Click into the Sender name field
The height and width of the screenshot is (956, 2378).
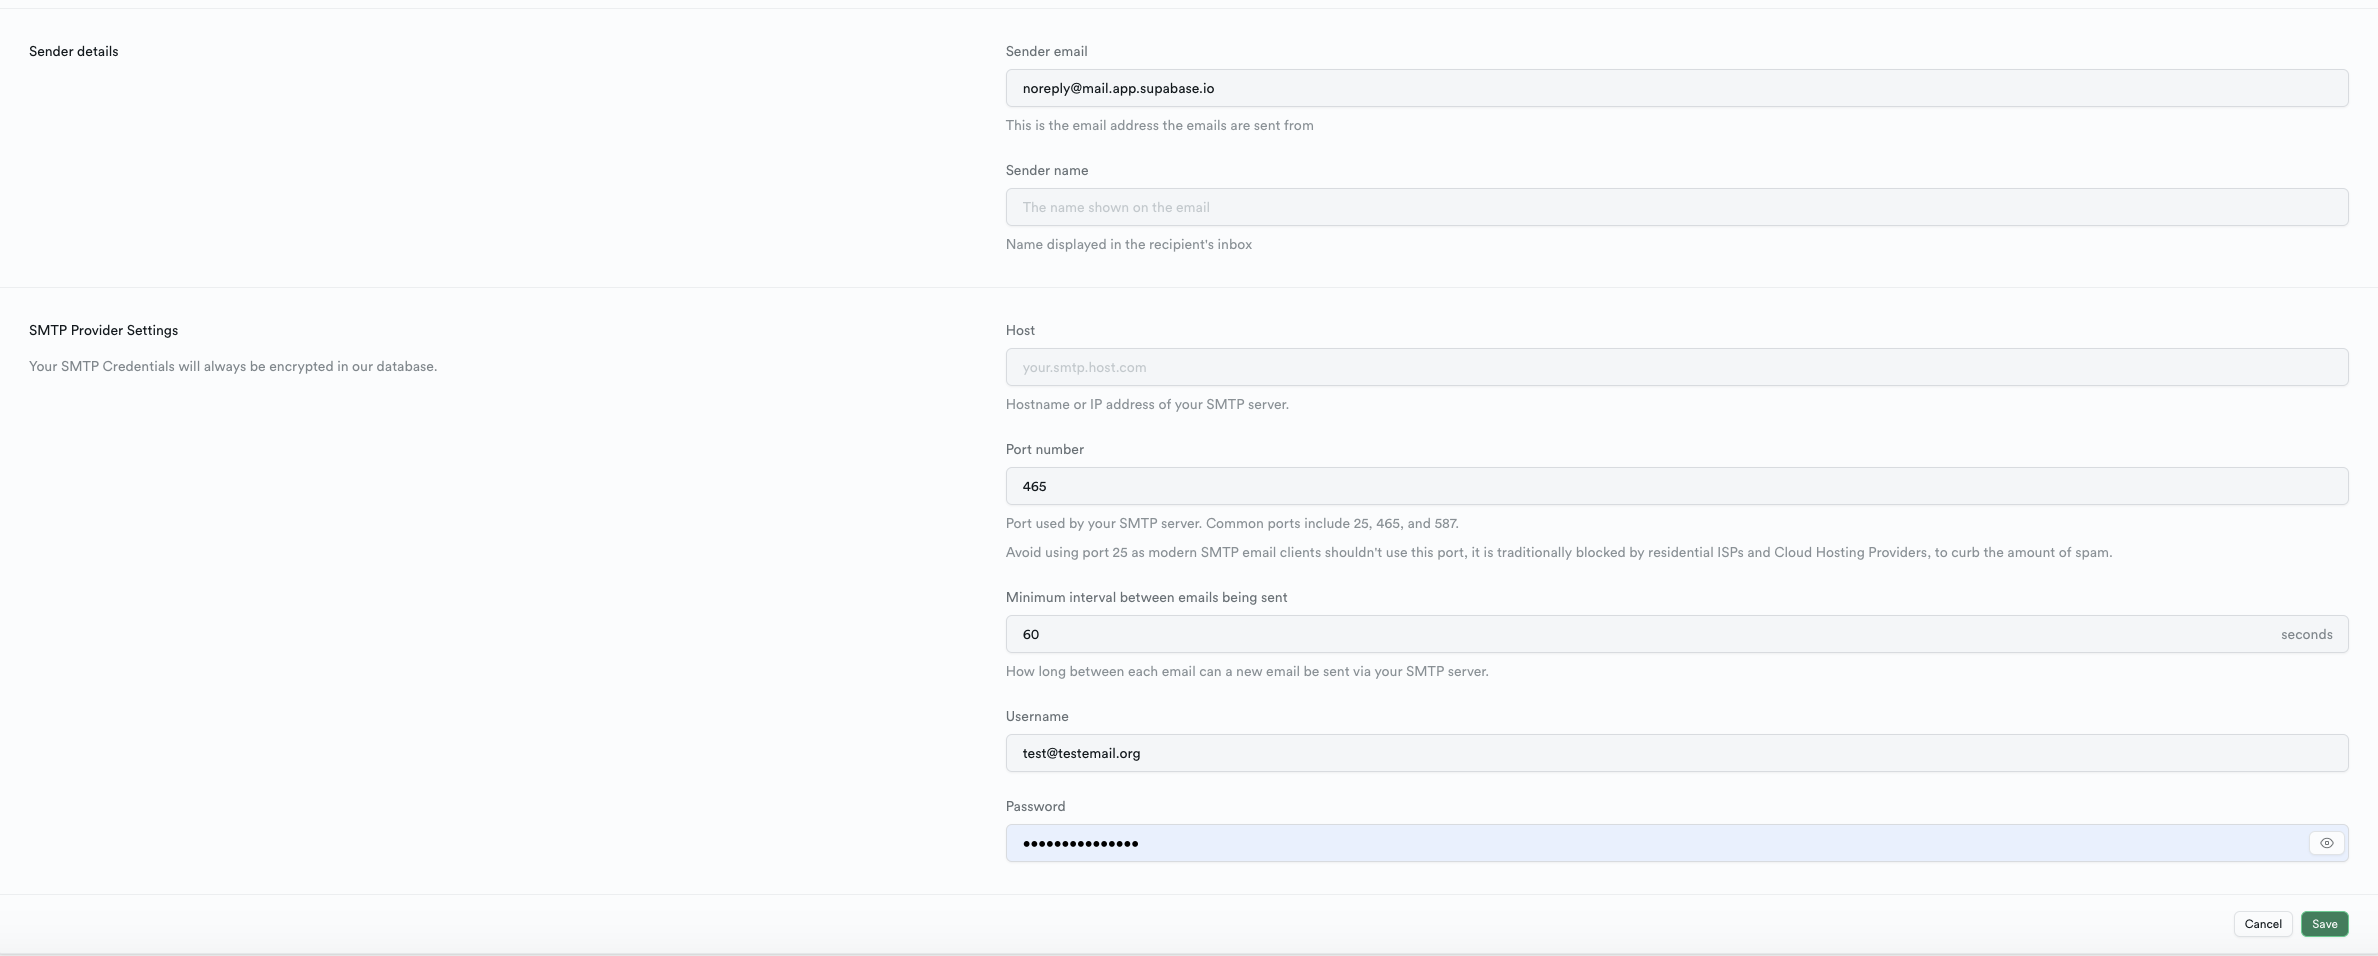1676,207
